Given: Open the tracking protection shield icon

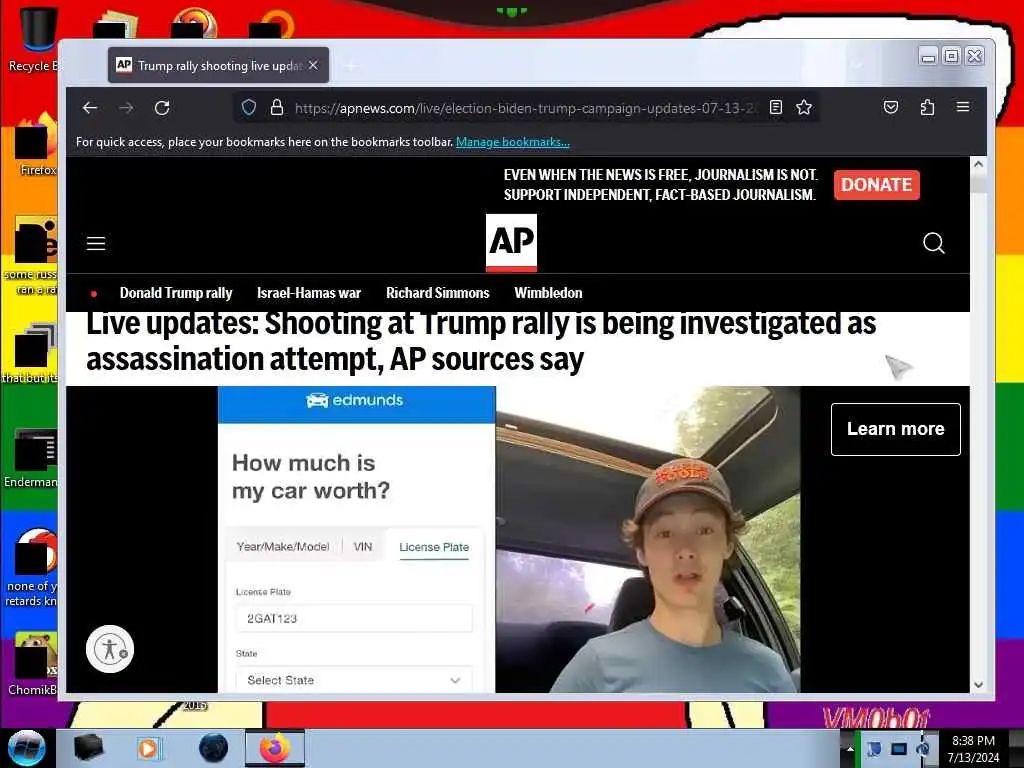Looking at the screenshot, I should tap(249, 108).
